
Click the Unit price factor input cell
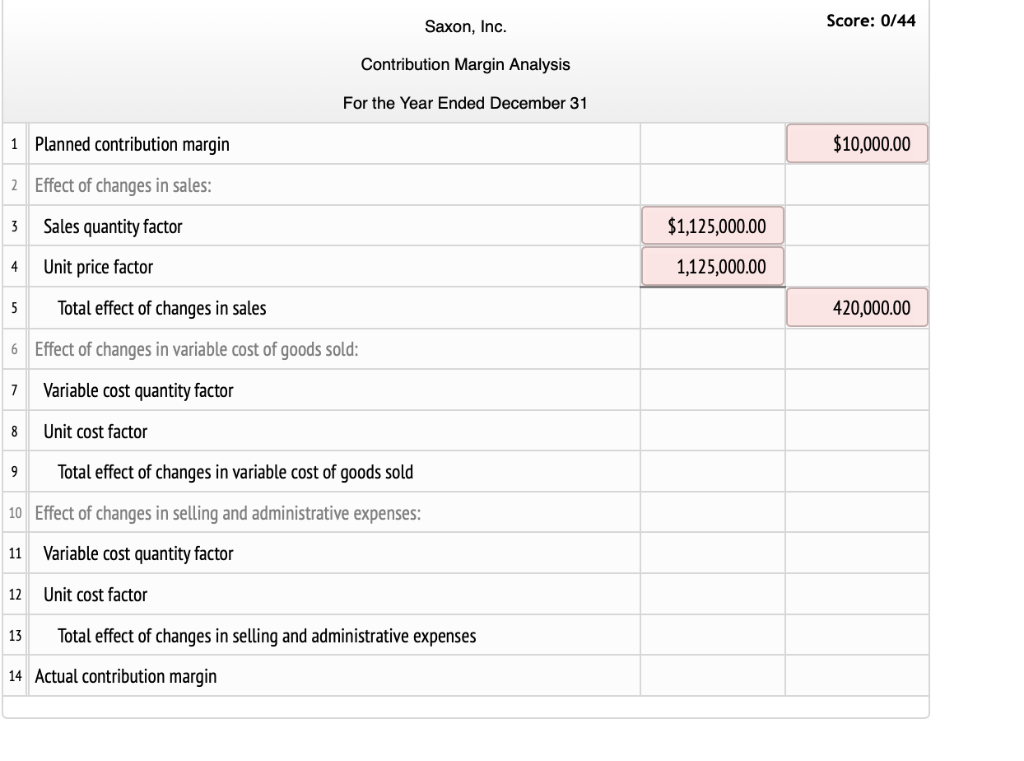711,266
